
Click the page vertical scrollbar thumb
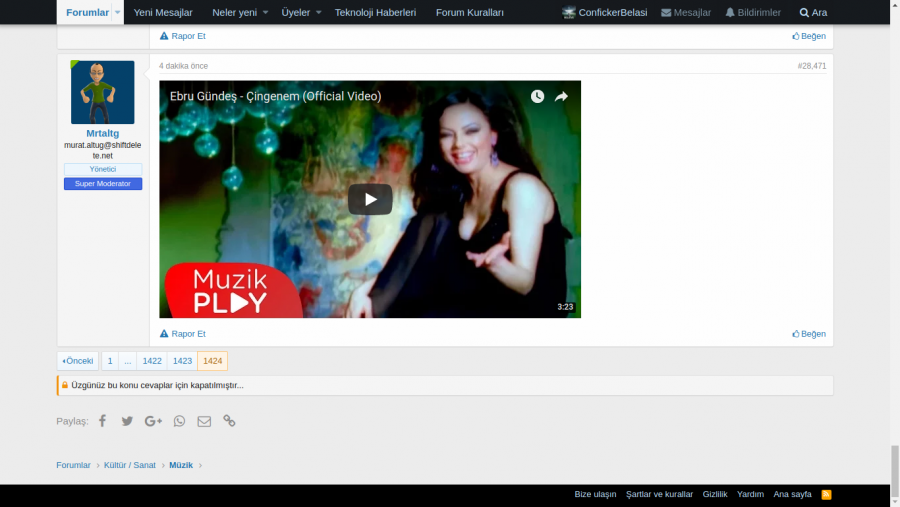point(895,471)
